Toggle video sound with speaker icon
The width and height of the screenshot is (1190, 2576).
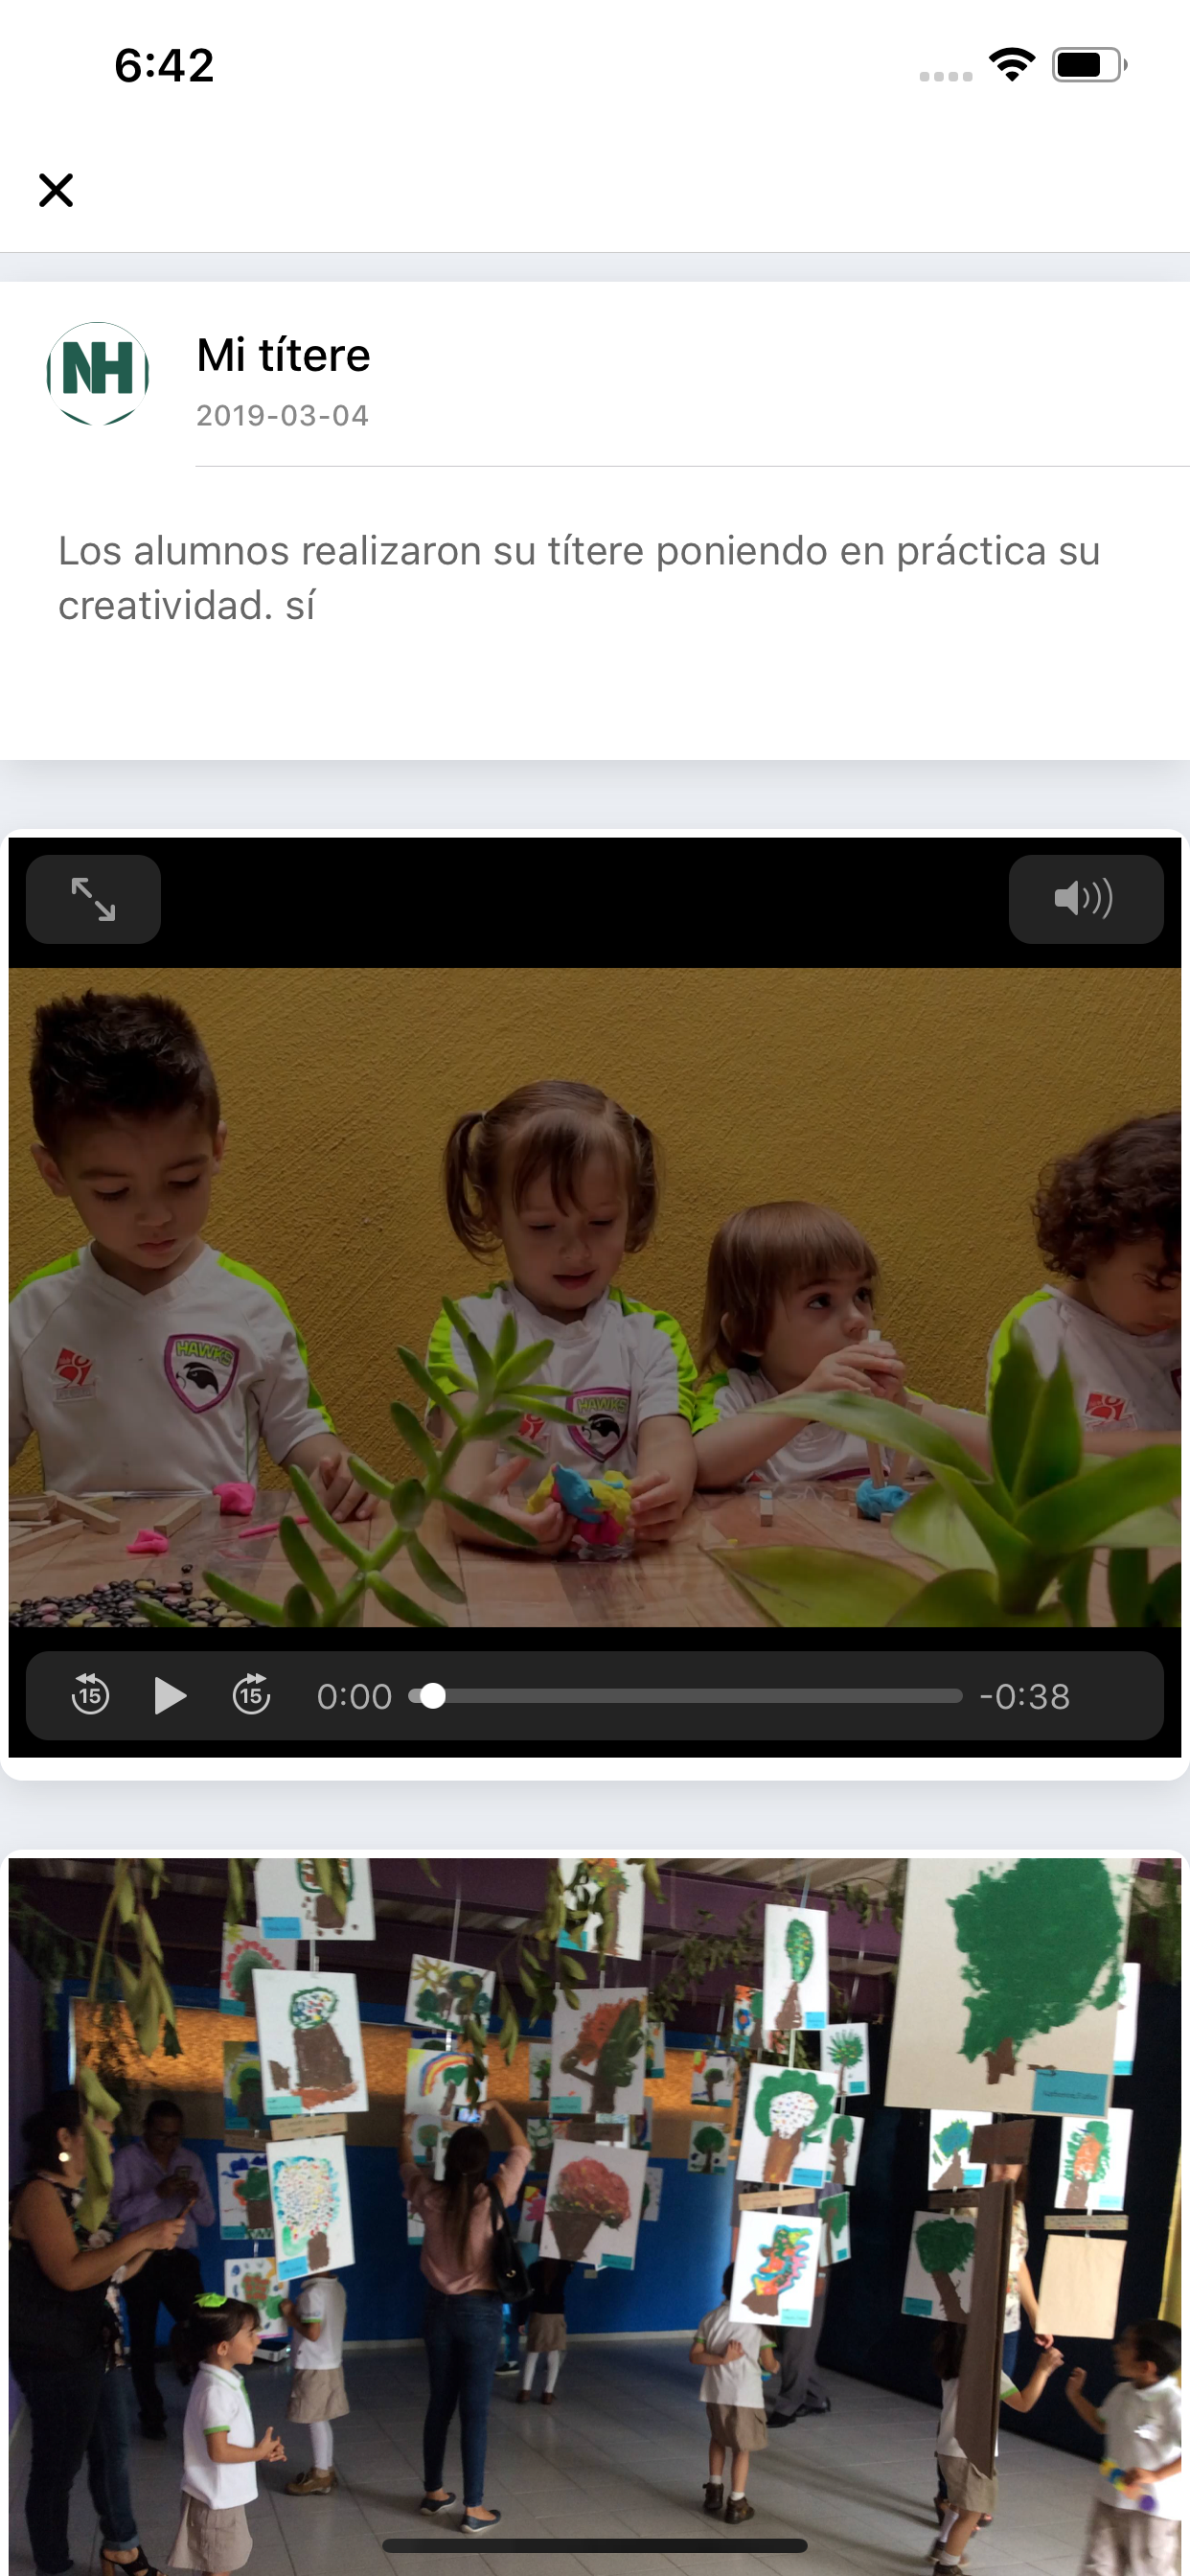pyautogui.click(x=1085, y=899)
